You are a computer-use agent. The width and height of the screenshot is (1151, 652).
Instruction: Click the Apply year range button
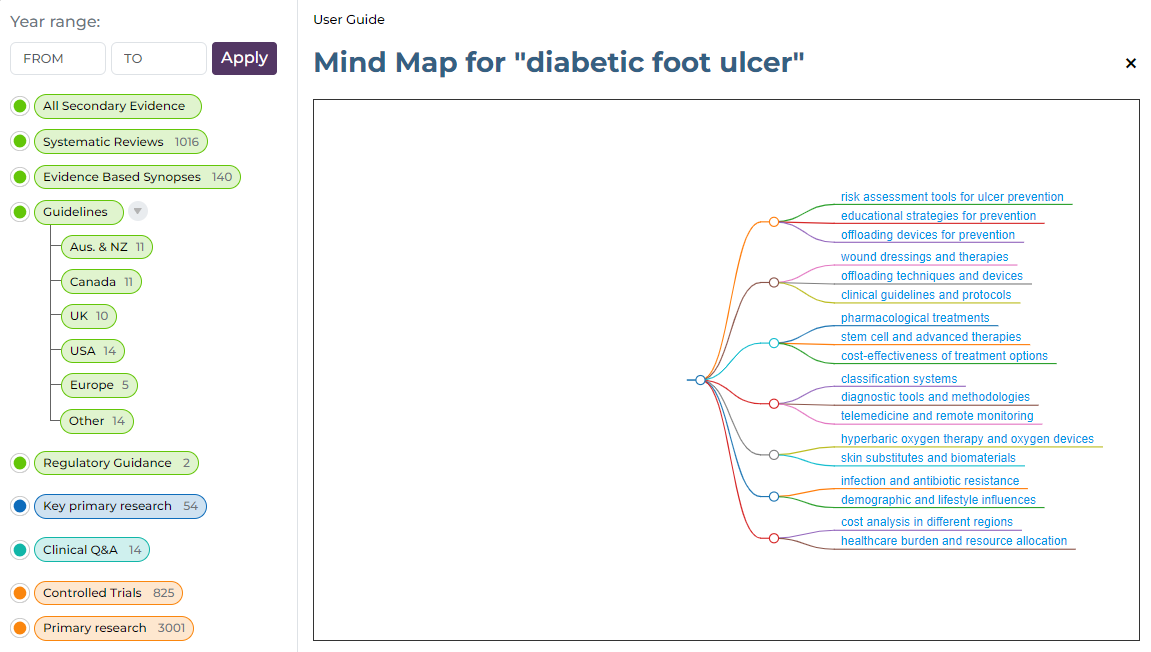pyautogui.click(x=244, y=58)
